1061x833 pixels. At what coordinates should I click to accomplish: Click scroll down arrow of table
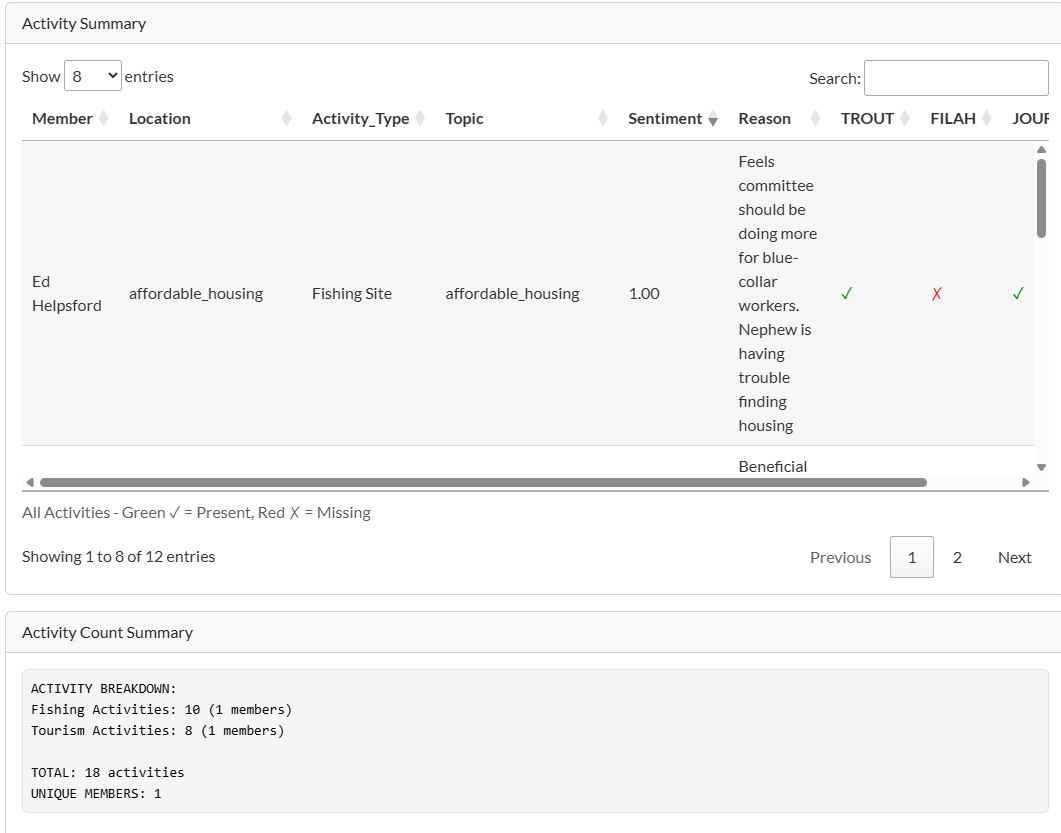pos(1041,467)
